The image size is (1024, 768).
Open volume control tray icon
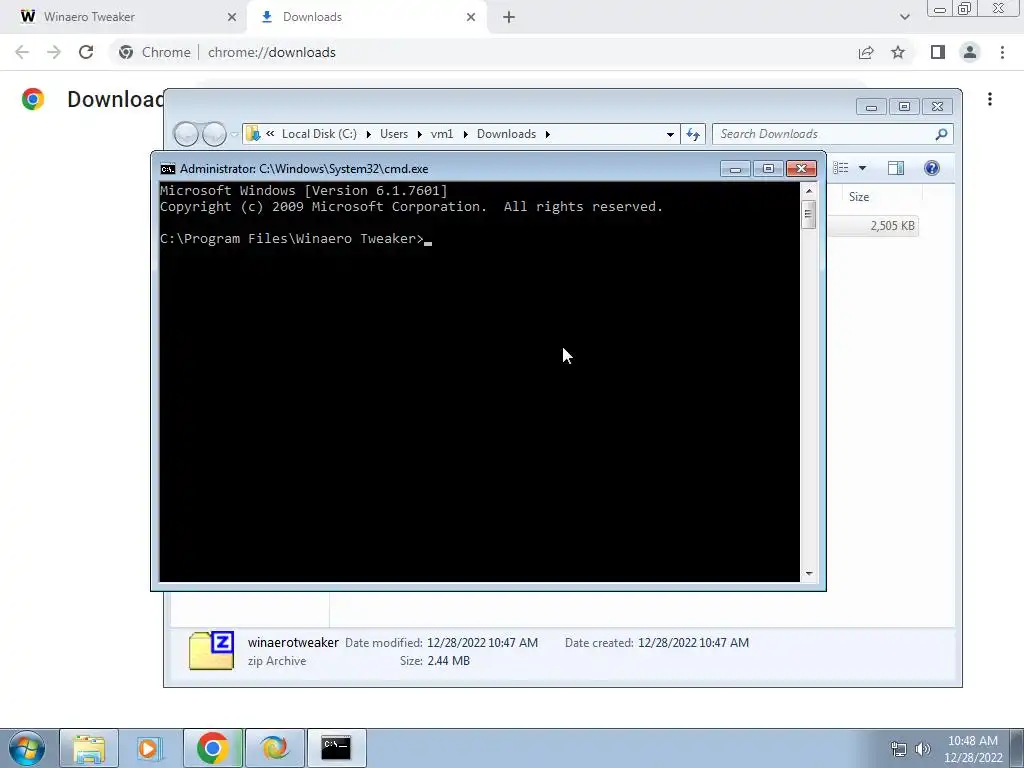(x=922, y=749)
